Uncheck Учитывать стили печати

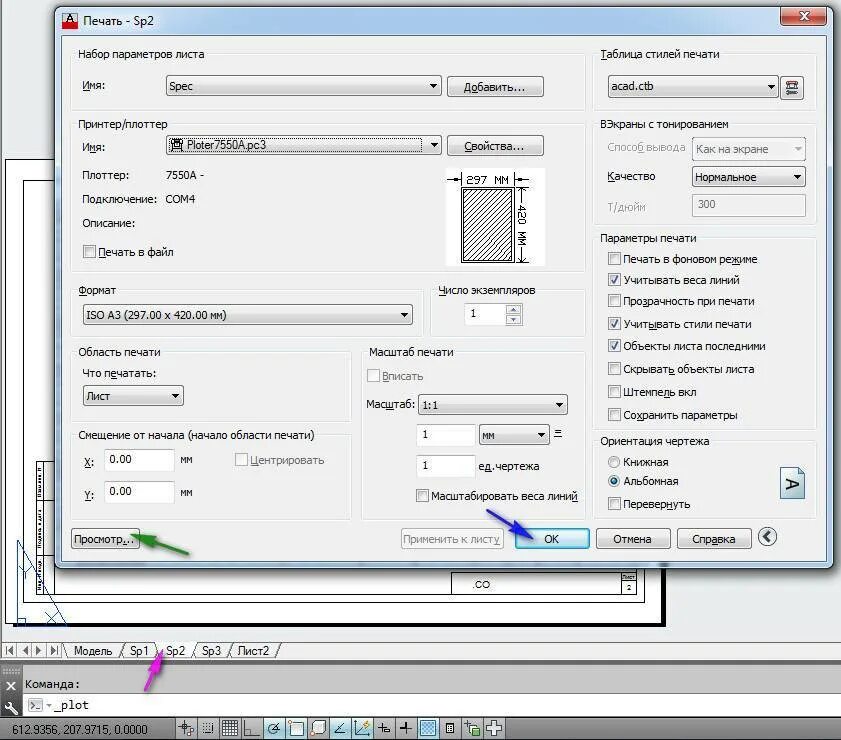614,323
